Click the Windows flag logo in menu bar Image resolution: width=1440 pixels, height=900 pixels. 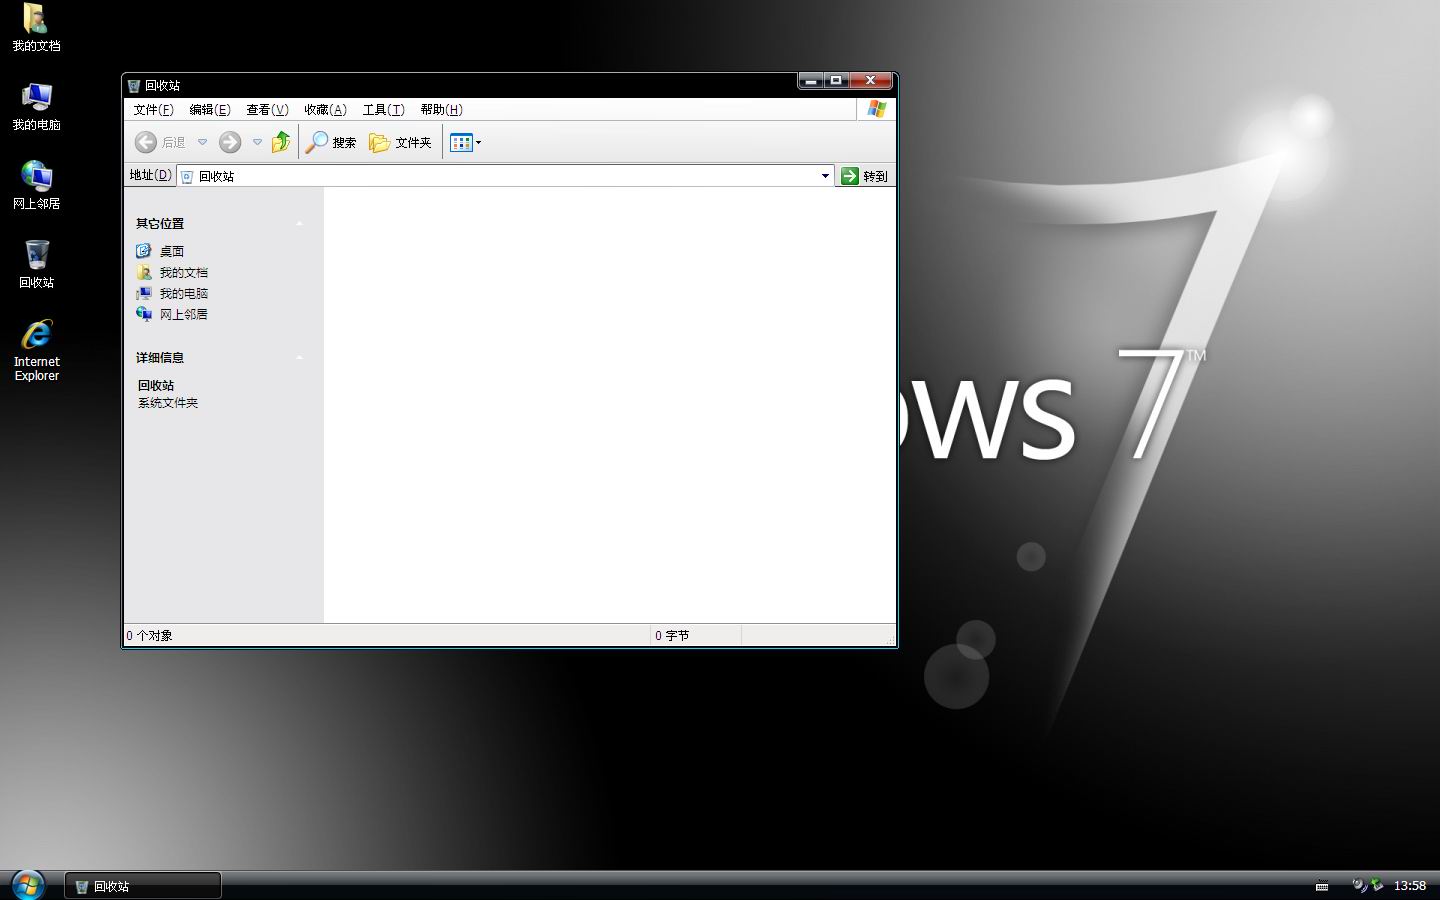click(x=877, y=109)
